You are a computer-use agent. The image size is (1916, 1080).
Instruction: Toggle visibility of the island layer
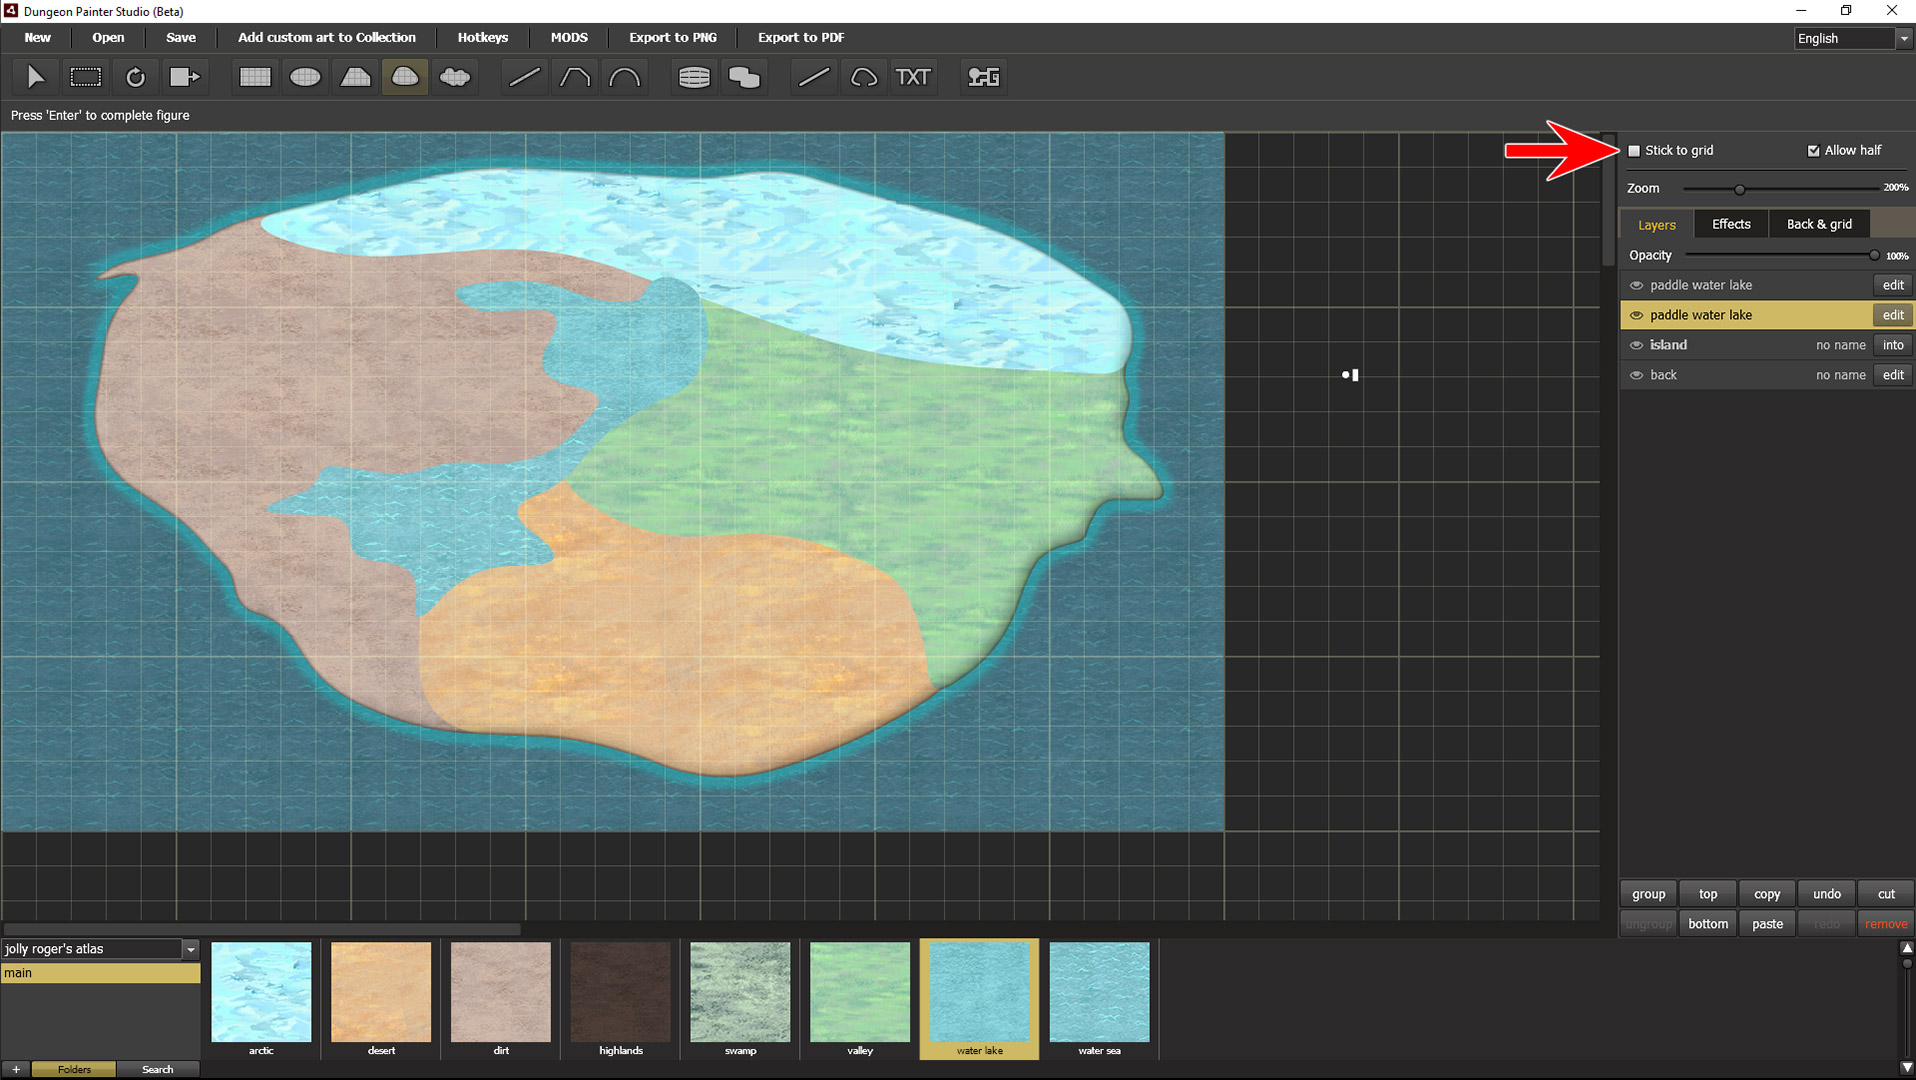click(x=1637, y=345)
